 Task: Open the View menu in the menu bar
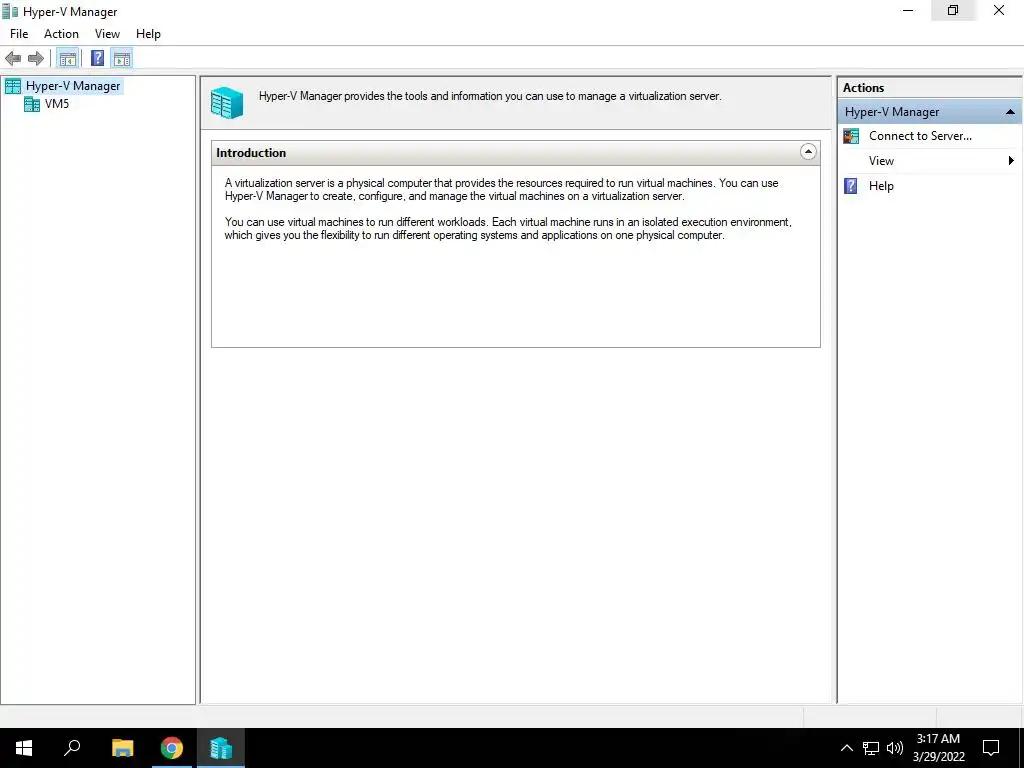[x=107, y=34]
